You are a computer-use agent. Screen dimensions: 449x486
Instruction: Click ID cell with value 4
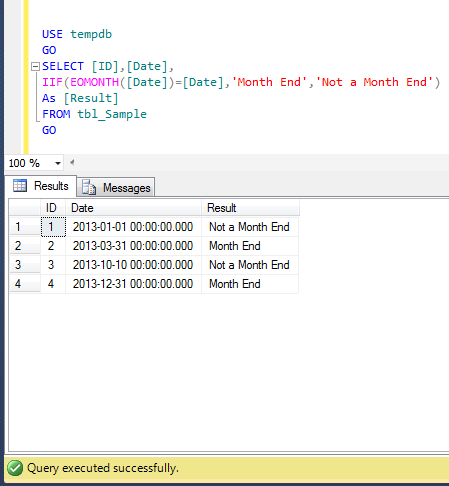tap(53, 284)
